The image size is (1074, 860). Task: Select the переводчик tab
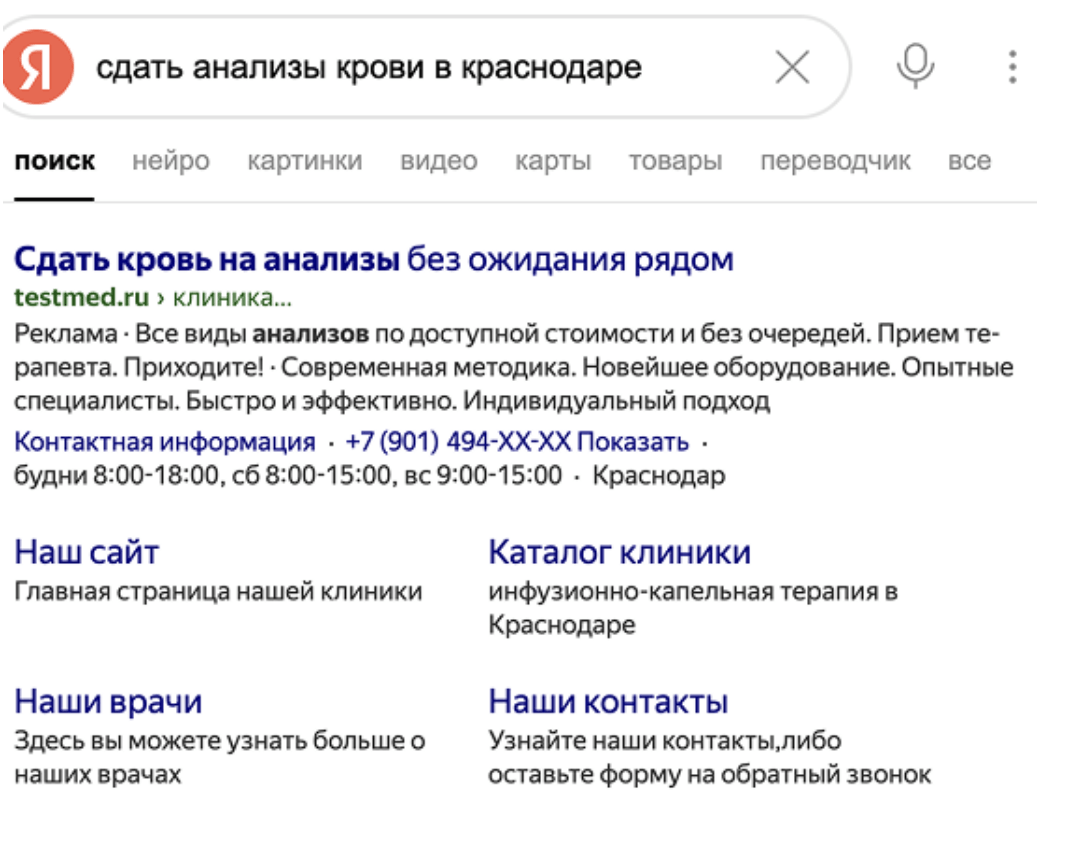click(835, 161)
